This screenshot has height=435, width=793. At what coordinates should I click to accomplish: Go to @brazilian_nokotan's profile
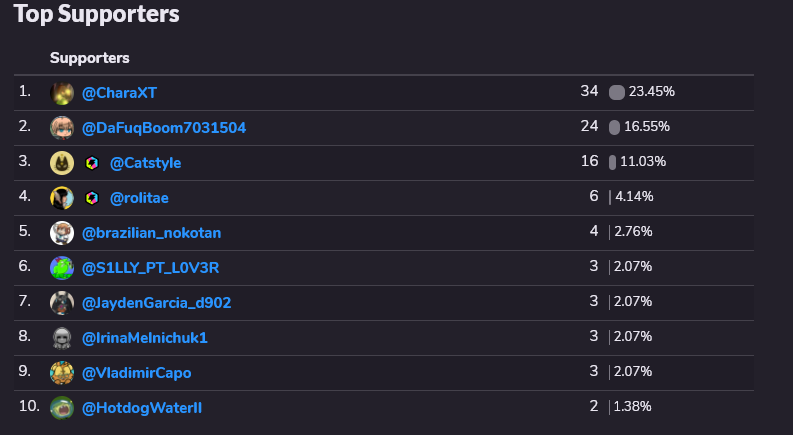click(x=151, y=233)
